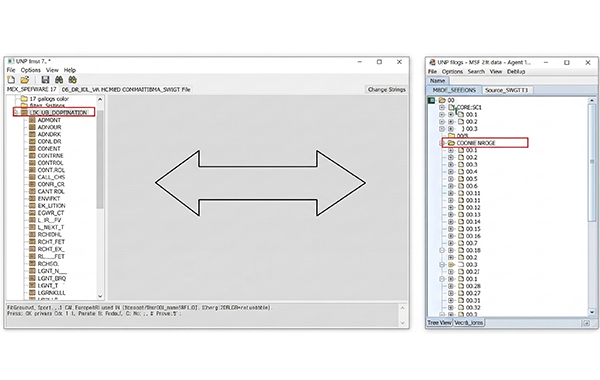Click the green root node icon in the right tree
600x380 pixels.
431,100
